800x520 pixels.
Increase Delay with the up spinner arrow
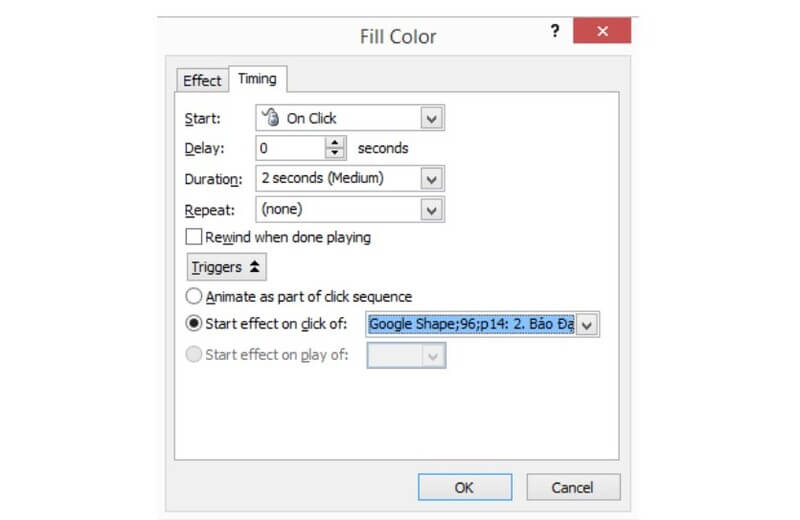pos(335,142)
